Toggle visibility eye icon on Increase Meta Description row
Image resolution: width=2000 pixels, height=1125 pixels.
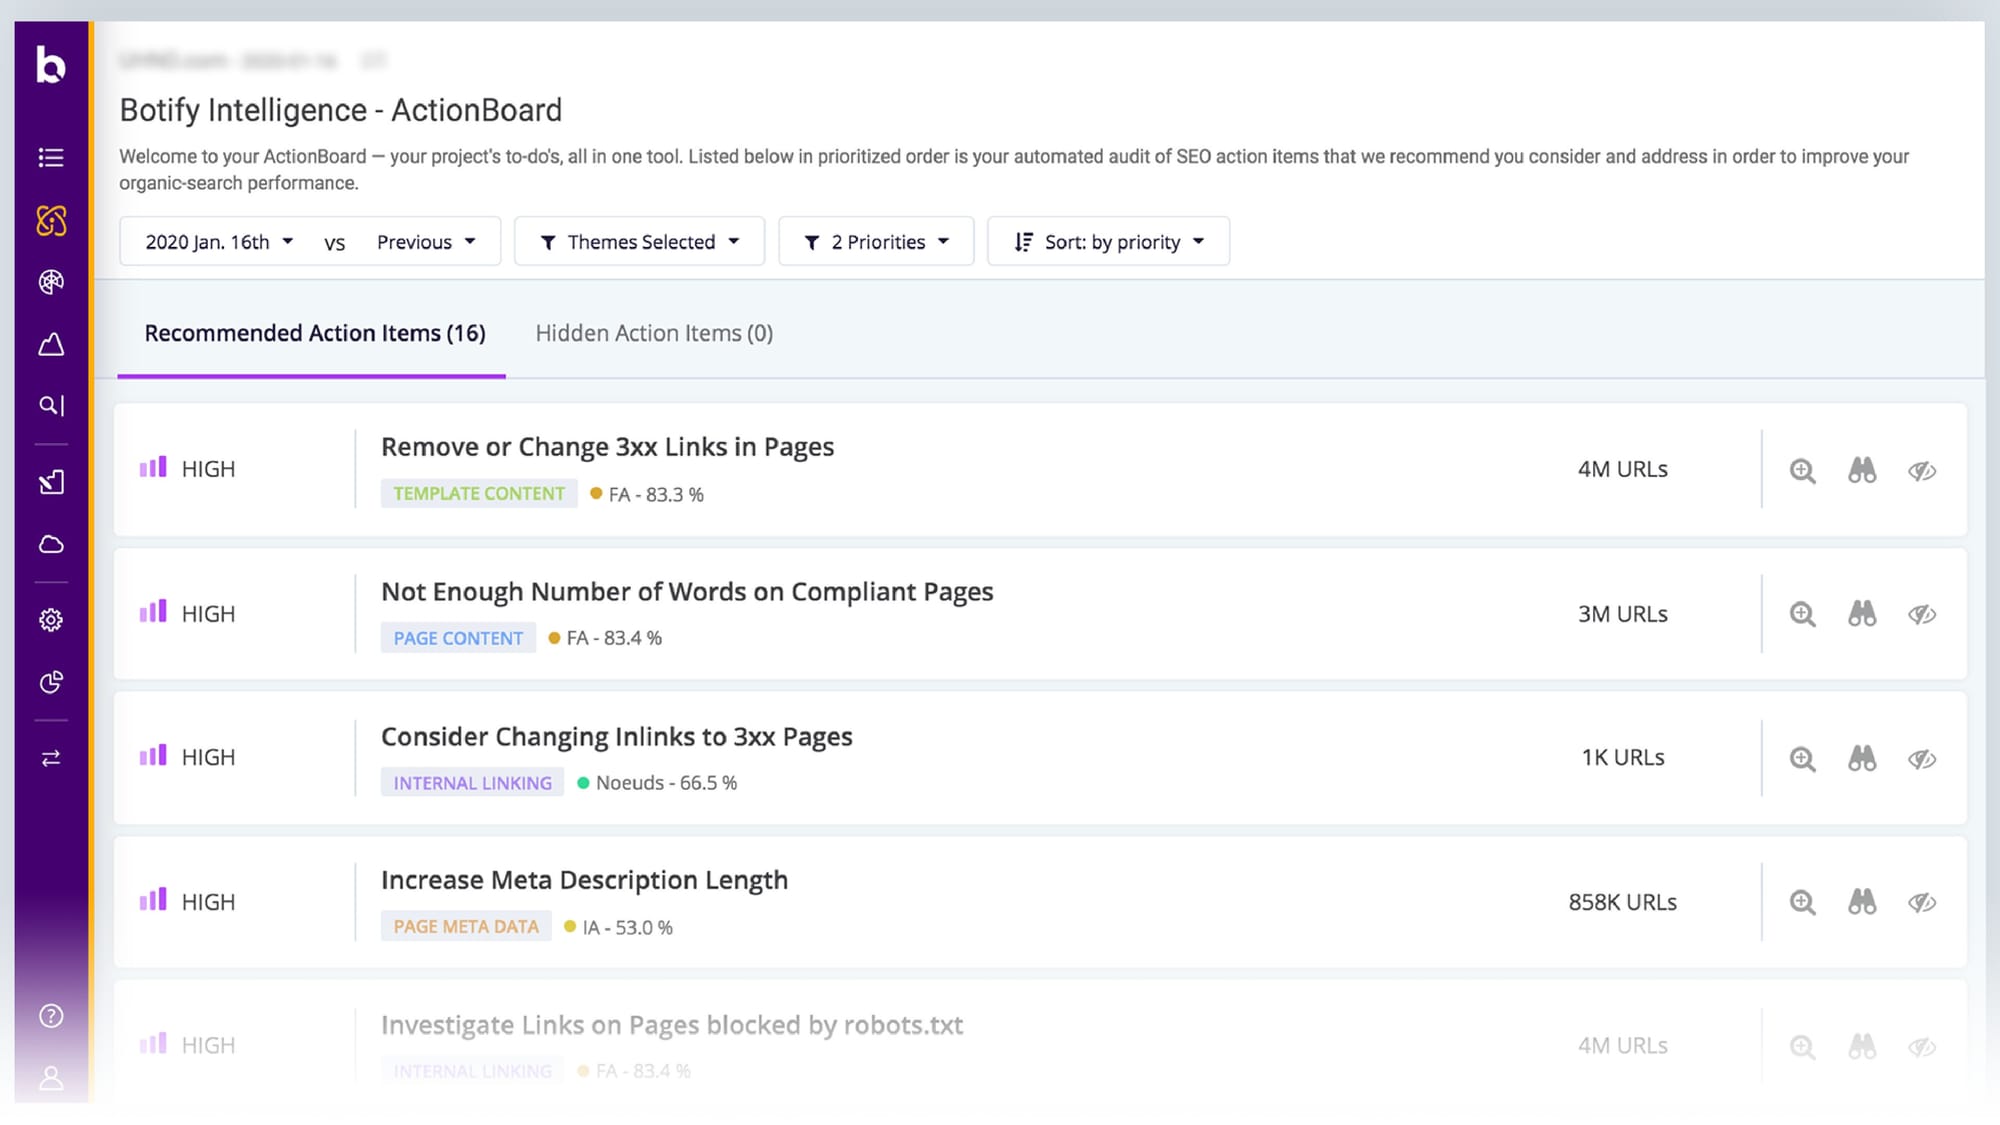pyautogui.click(x=1922, y=901)
